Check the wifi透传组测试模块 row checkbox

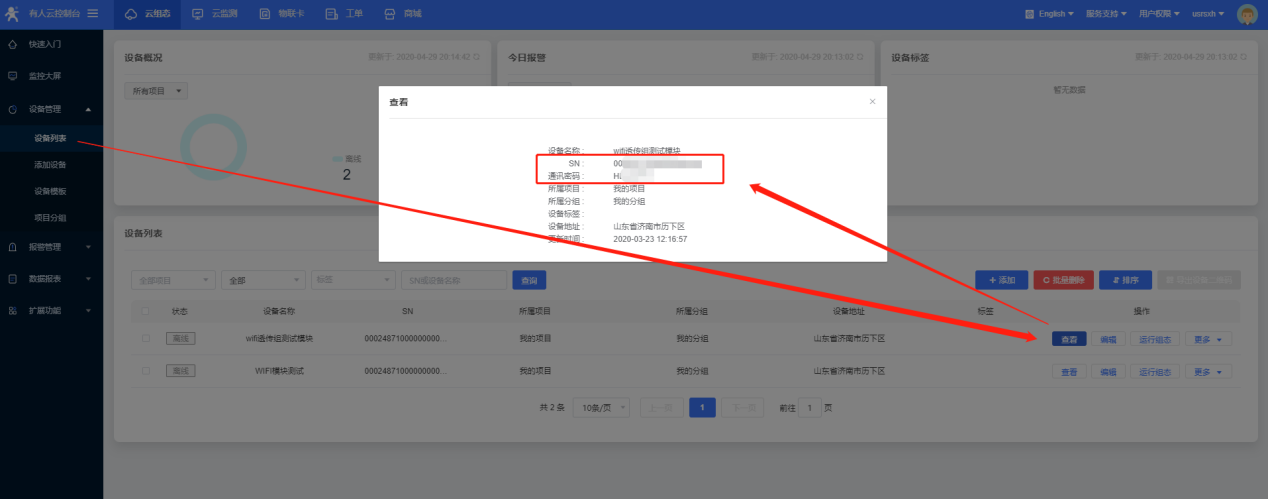coord(146,339)
